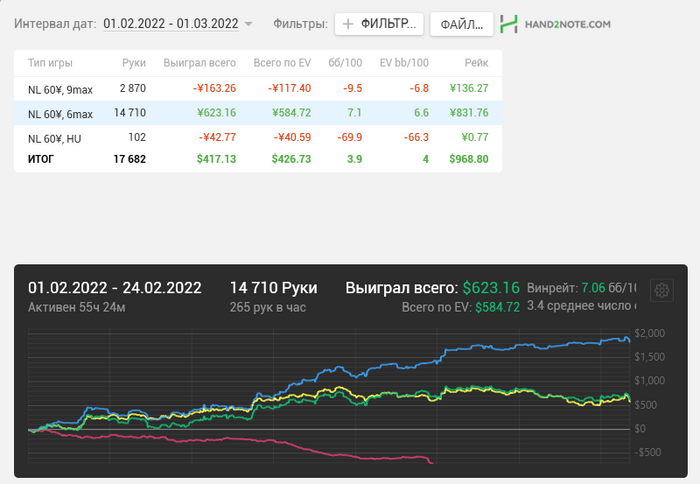Image resolution: width=700 pixels, height=484 pixels.
Task: Click total hands 17 682
Action: point(129,159)
